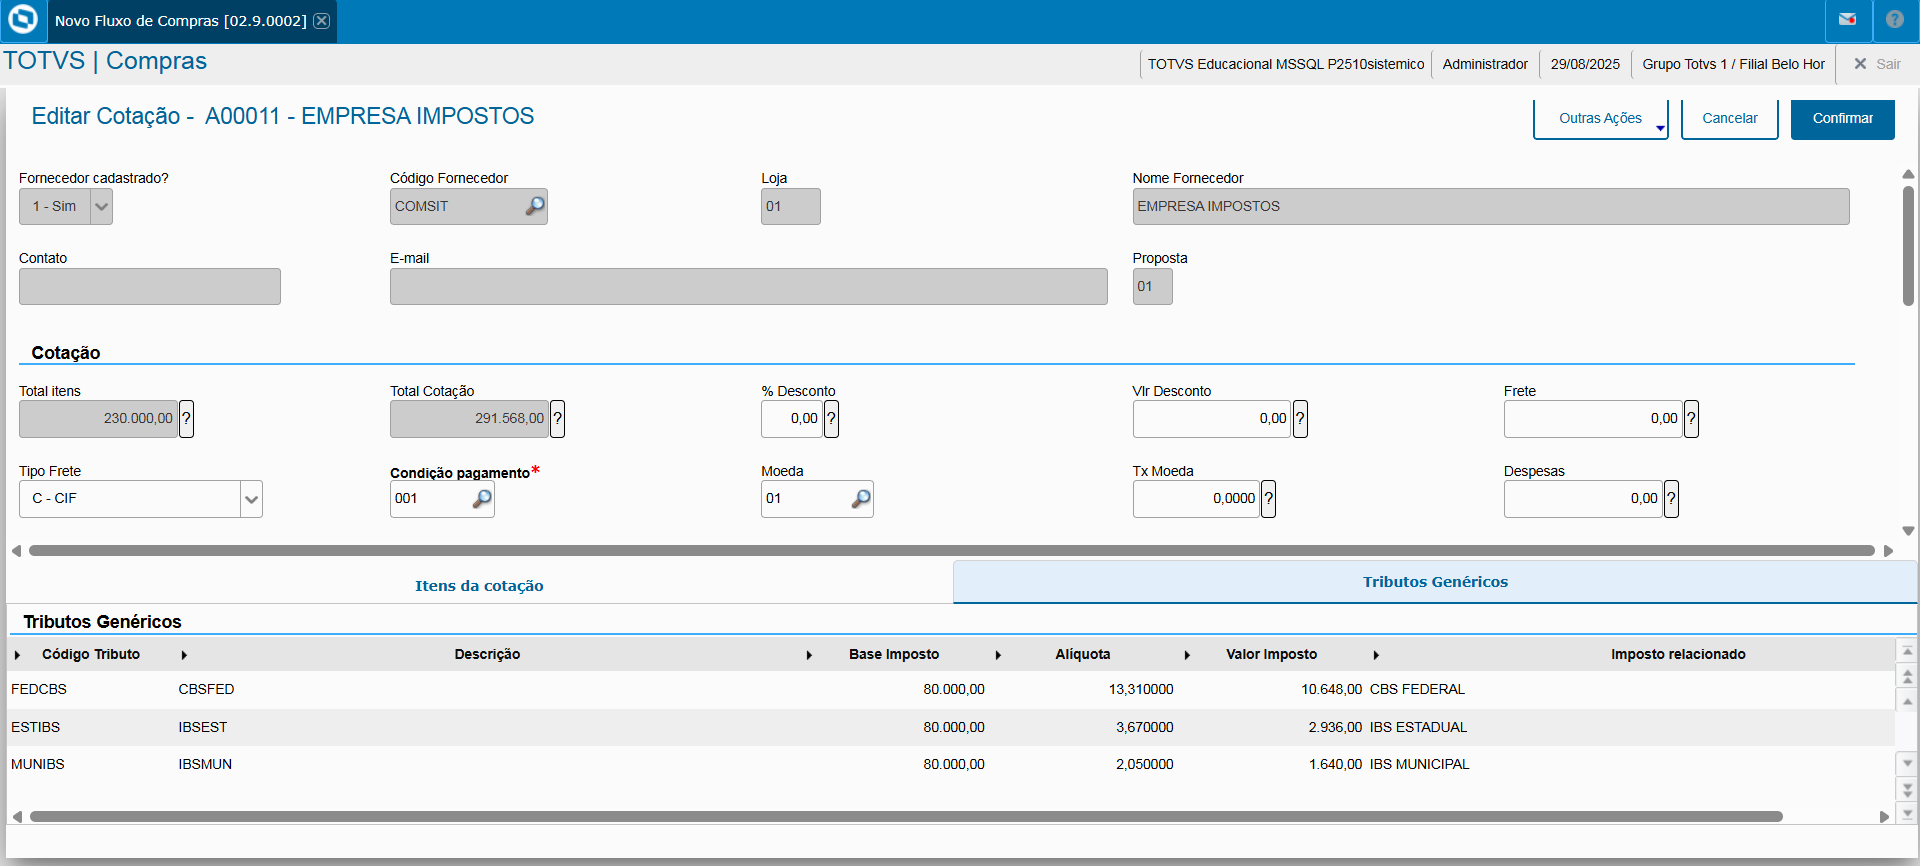Show help for % Desconto field
The width and height of the screenshot is (1920, 866).
(831, 419)
